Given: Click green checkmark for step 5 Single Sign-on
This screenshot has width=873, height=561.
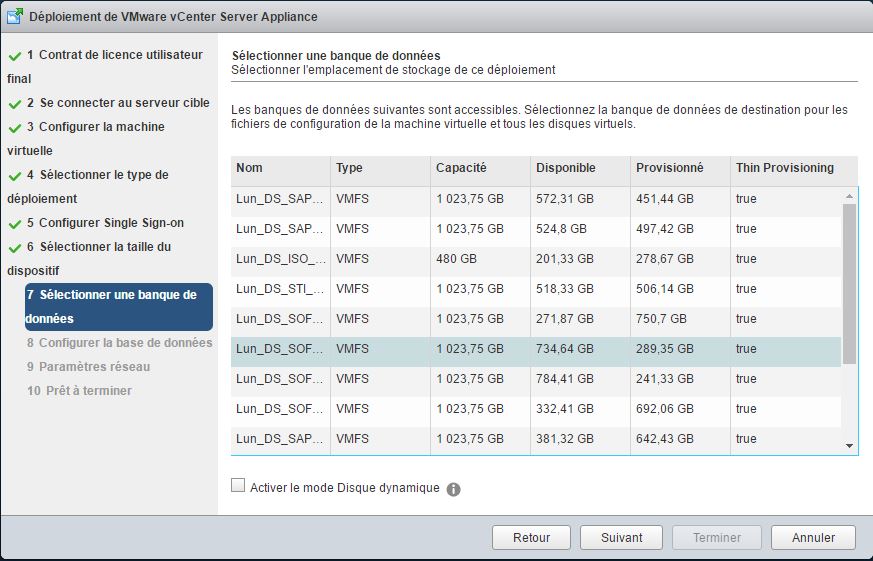Looking at the screenshot, I should coord(15,224).
